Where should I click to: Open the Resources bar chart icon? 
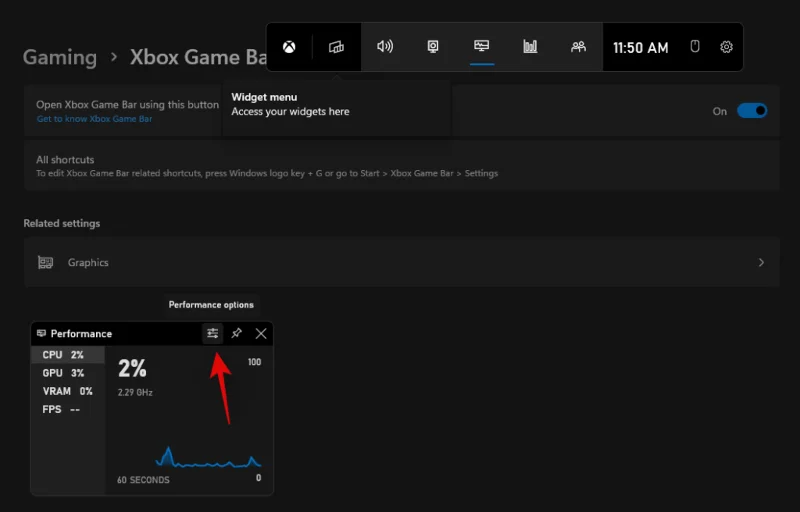[x=530, y=47]
